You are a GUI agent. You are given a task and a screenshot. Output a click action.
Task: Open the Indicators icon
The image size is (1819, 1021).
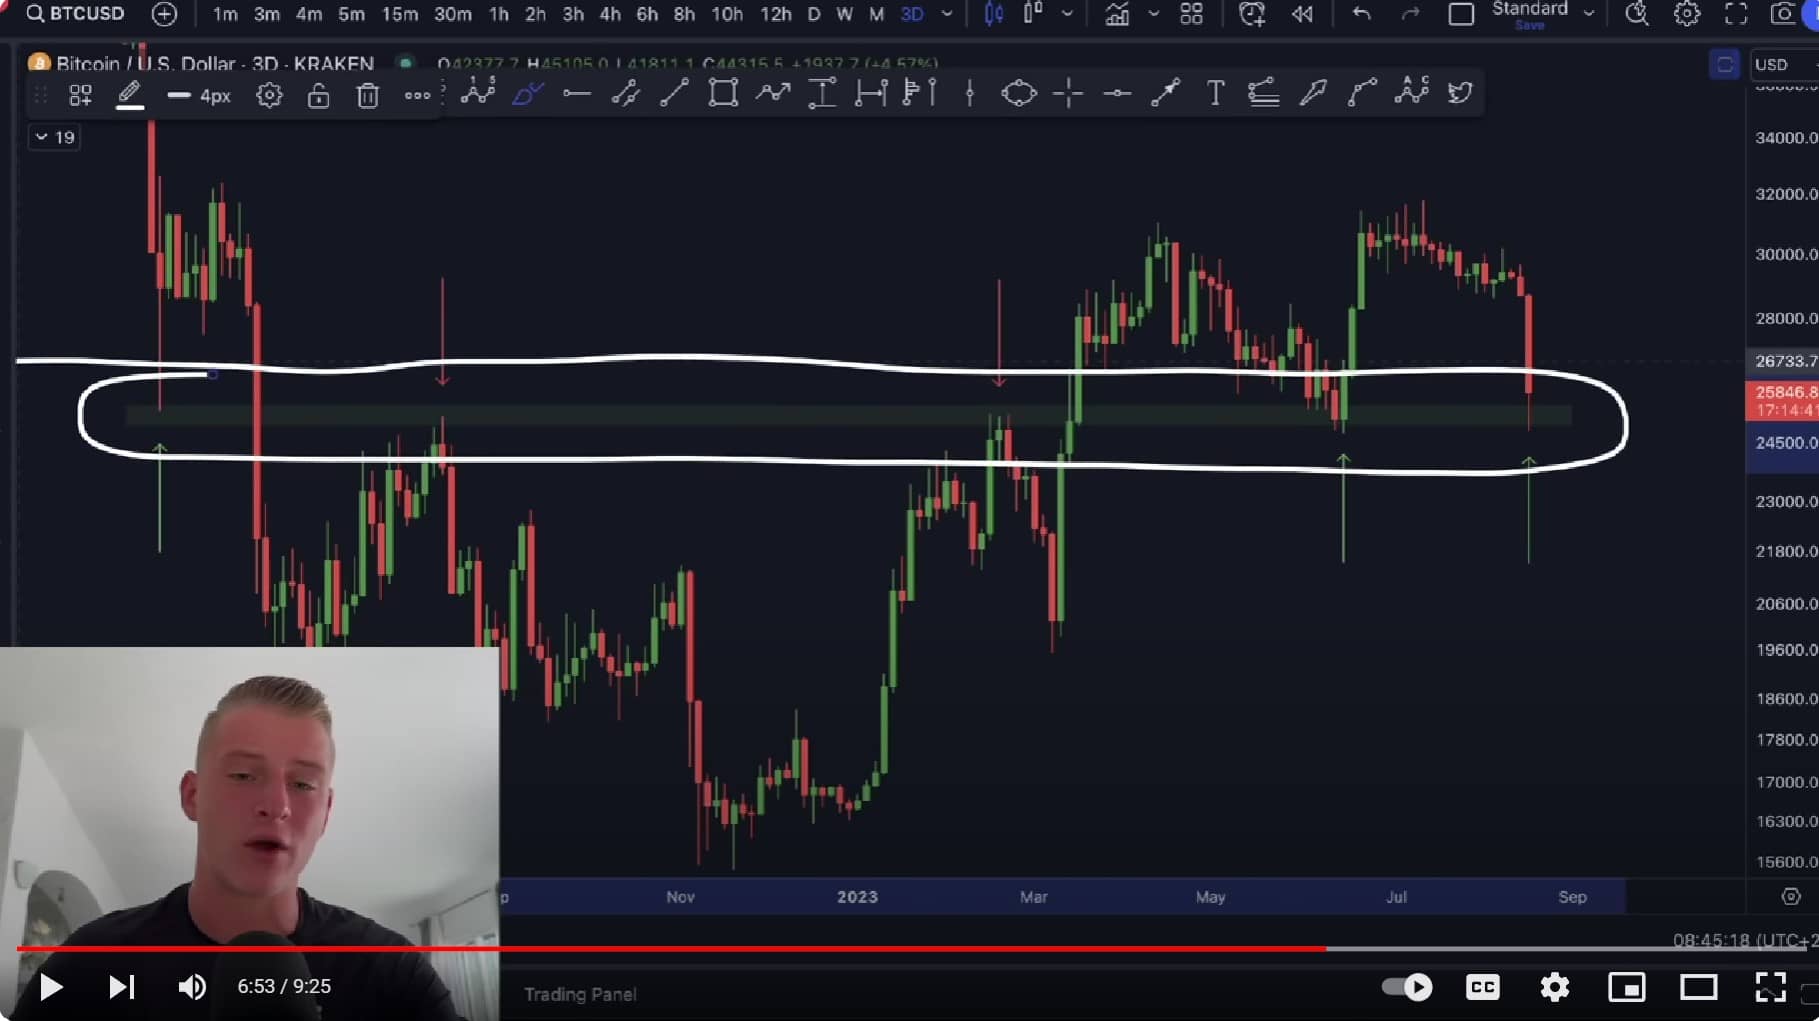(1117, 14)
